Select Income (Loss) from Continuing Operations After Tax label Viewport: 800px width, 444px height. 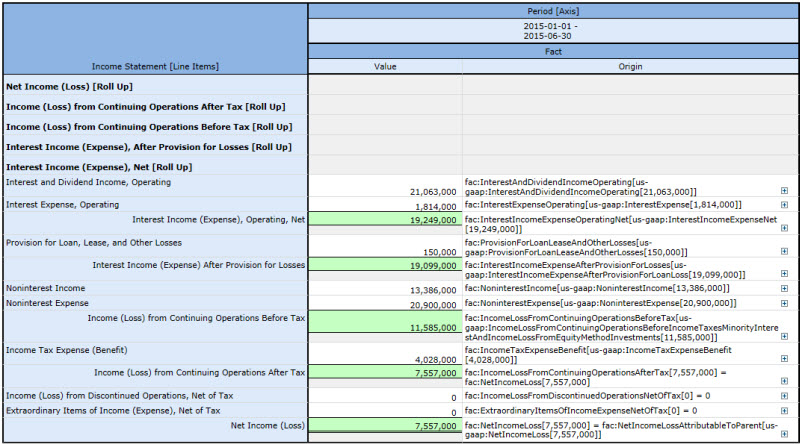pos(199,373)
